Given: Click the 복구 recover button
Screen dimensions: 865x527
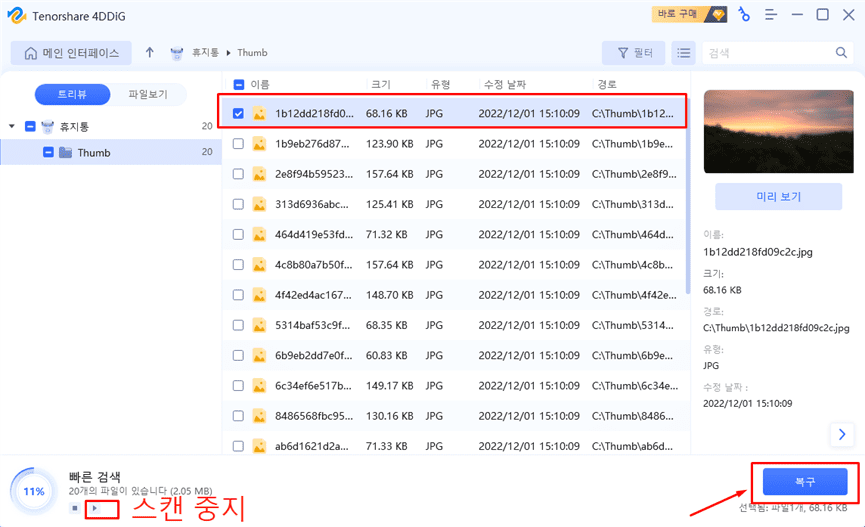Looking at the screenshot, I should click(x=804, y=482).
